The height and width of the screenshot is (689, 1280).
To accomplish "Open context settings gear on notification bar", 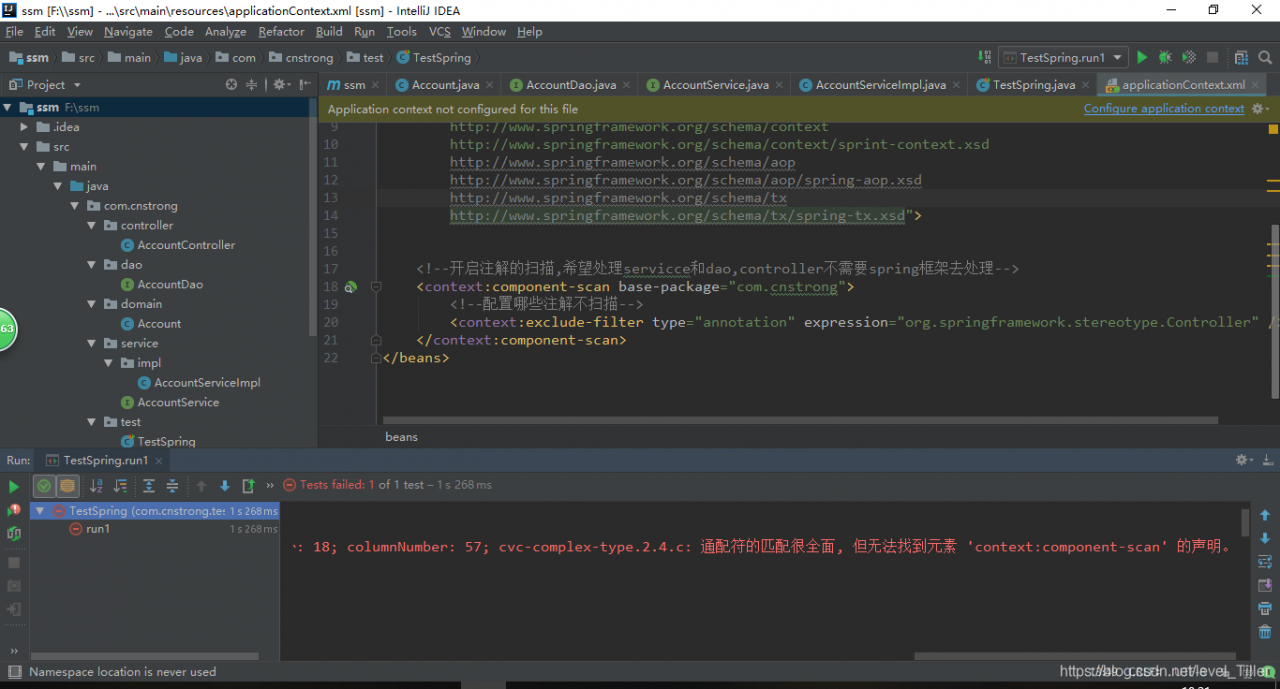I will (x=1260, y=108).
